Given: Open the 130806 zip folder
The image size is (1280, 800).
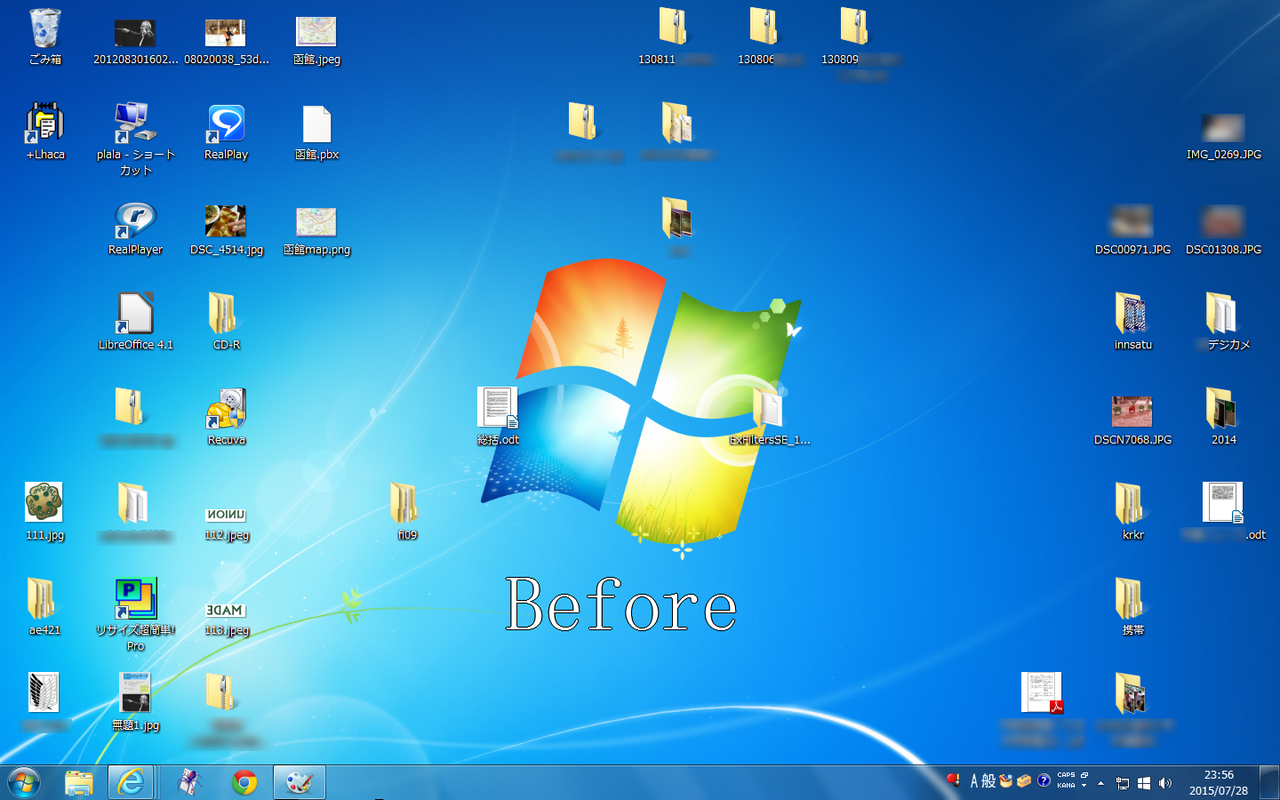Looking at the screenshot, I should 764,27.
